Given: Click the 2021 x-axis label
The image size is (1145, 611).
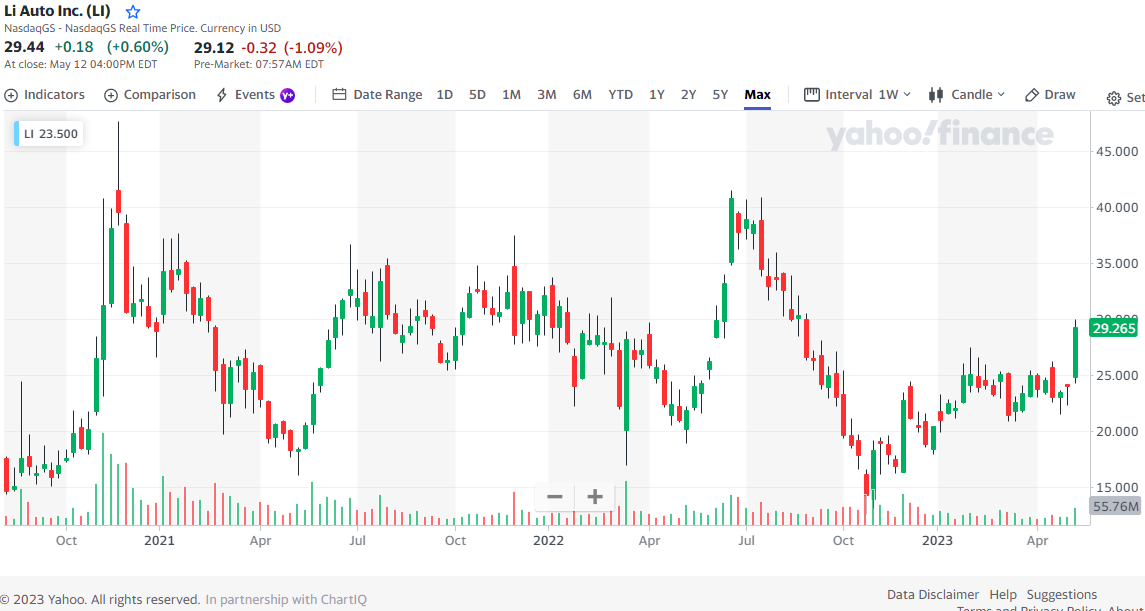Looking at the screenshot, I should 159,541.
